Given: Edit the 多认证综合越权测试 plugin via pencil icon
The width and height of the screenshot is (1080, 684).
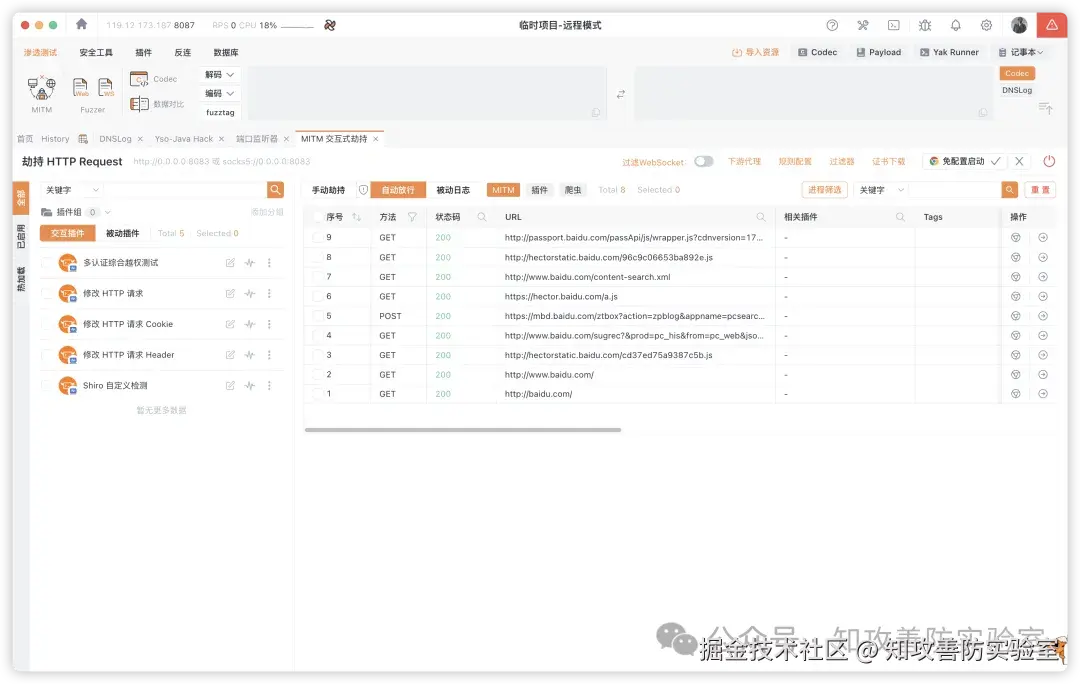Looking at the screenshot, I should pyautogui.click(x=230, y=262).
